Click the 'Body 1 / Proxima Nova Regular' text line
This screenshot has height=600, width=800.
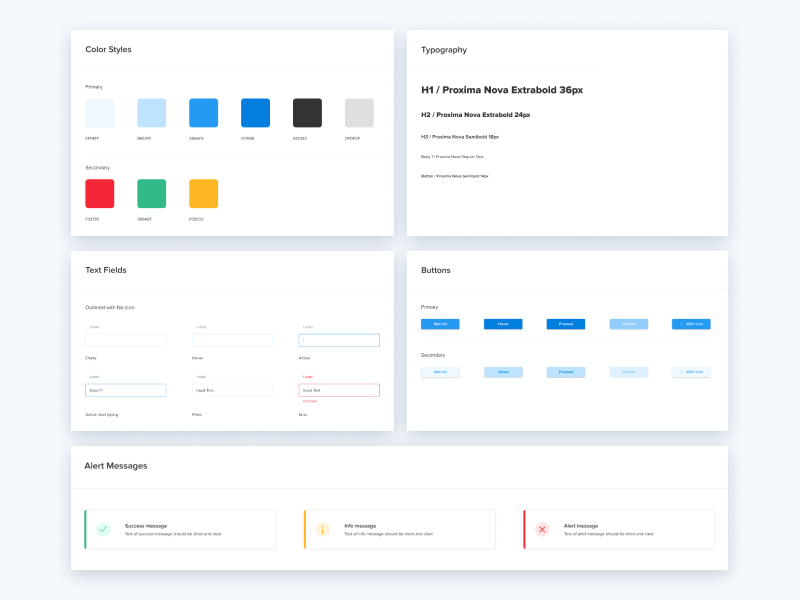click(x=452, y=157)
